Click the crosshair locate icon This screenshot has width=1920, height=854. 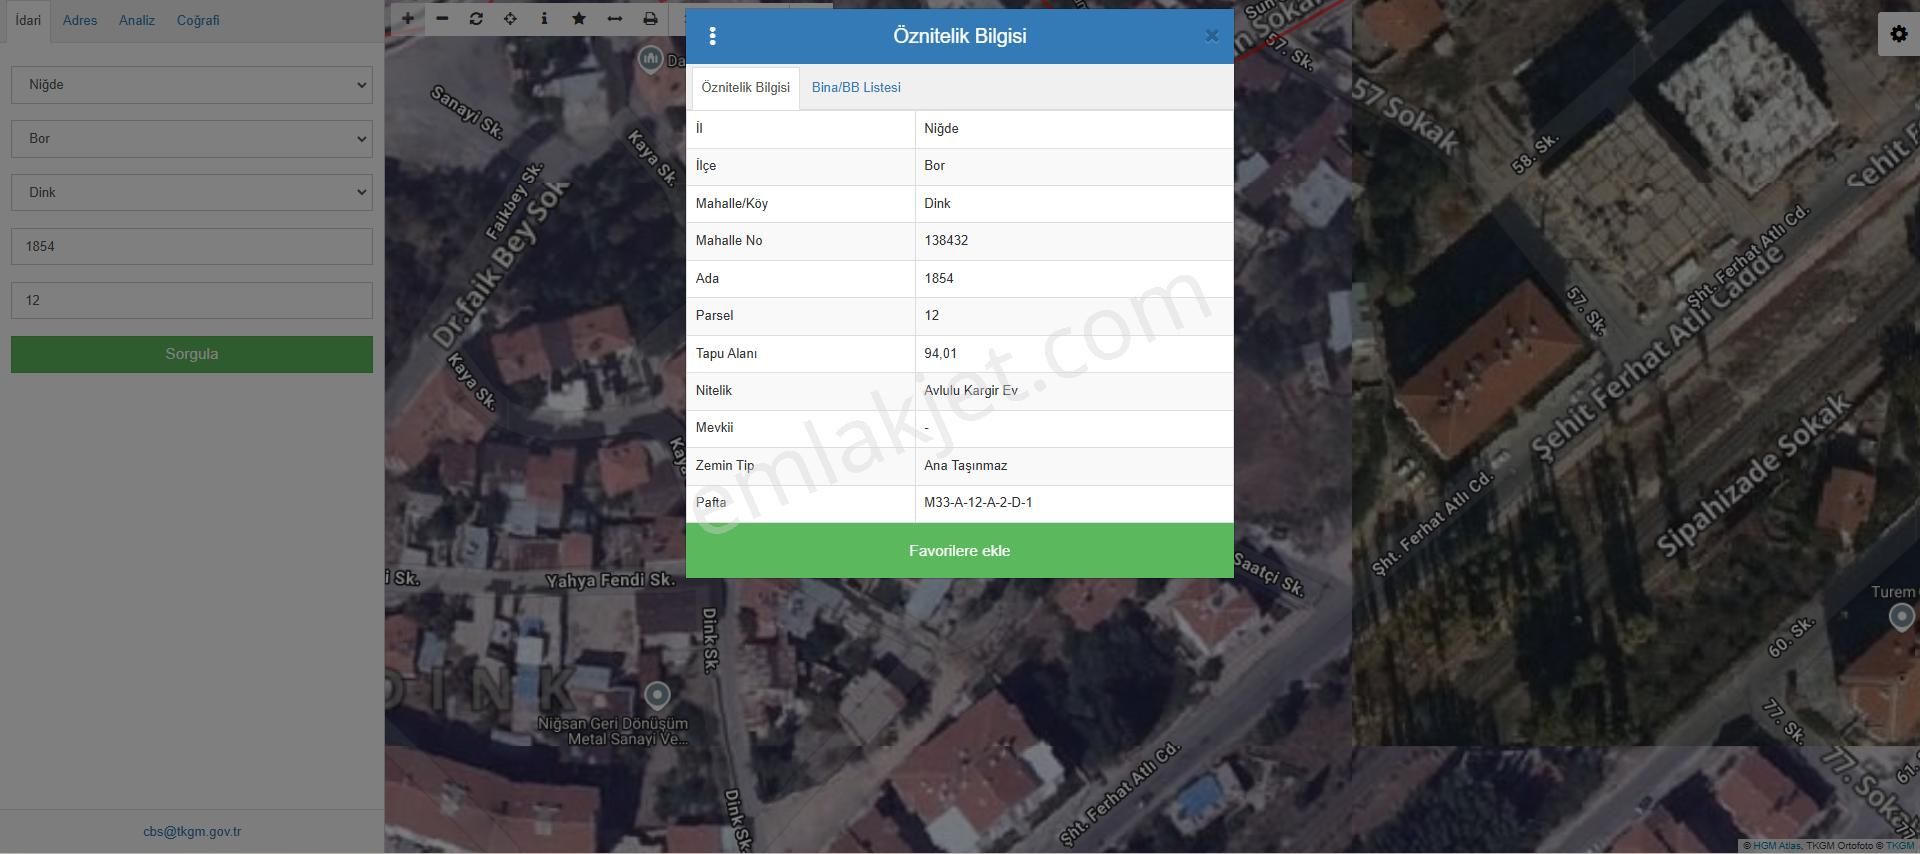point(510,19)
